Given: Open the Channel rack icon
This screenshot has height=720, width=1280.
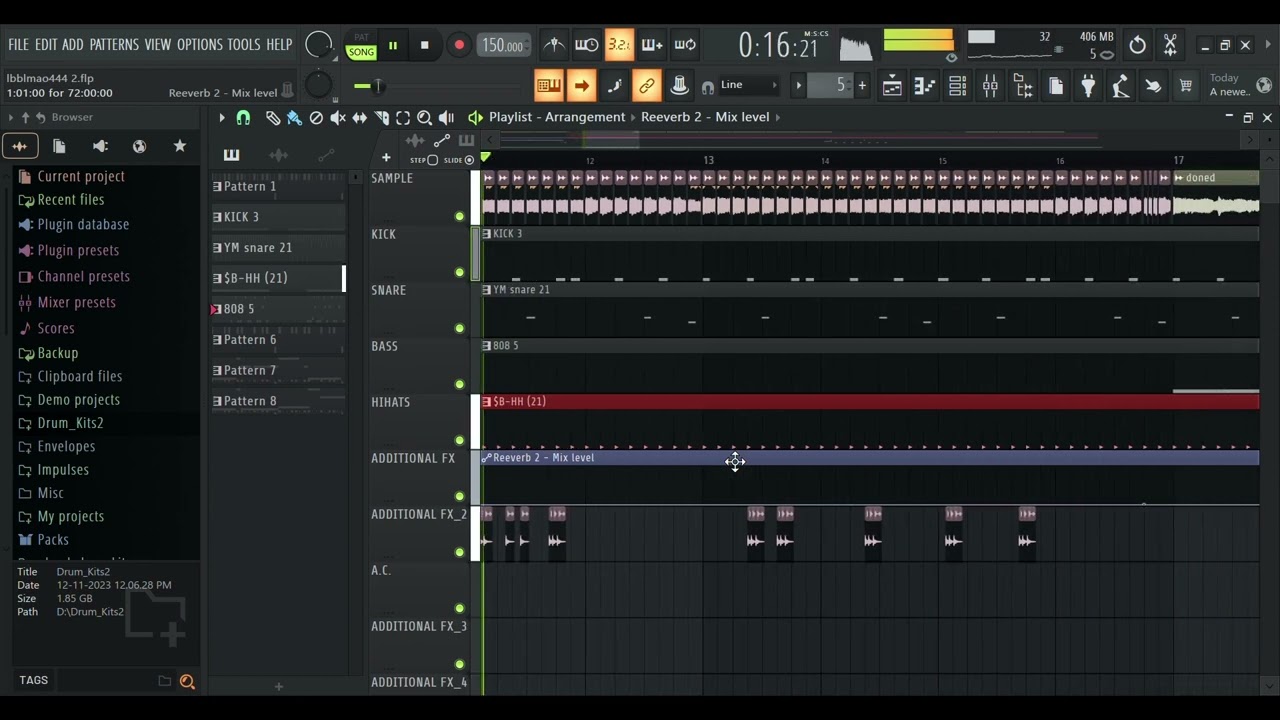Looking at the screenshot, I should [x=957, y=86].
